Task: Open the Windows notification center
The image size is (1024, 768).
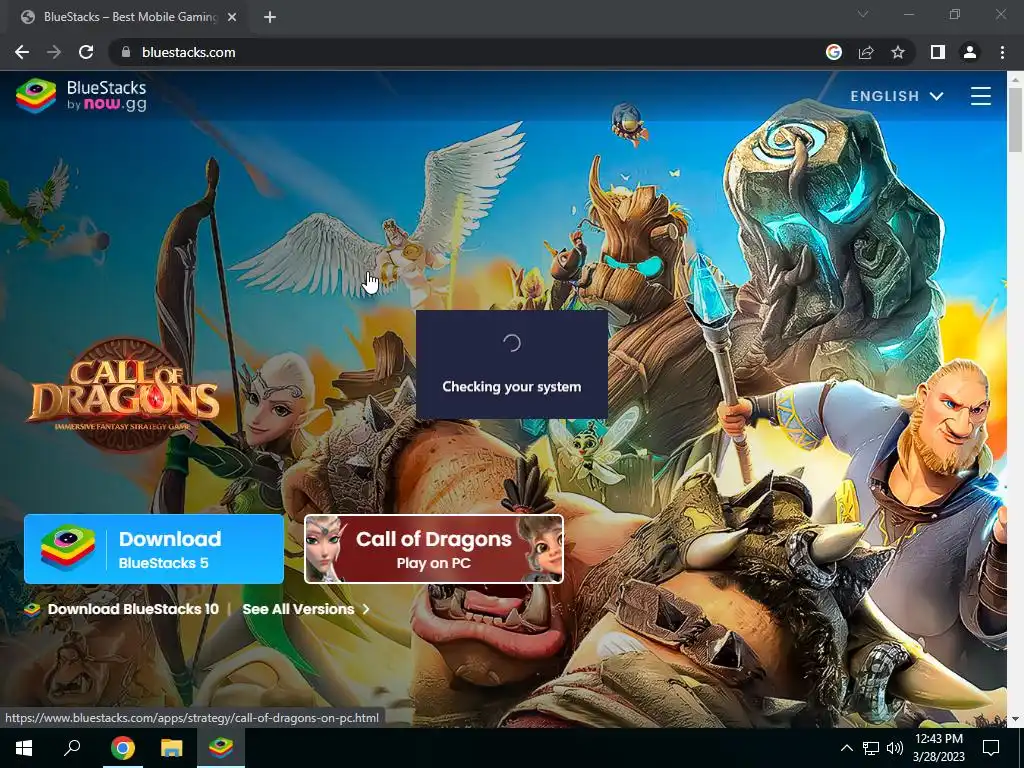Action: click(x=991, y=748)
